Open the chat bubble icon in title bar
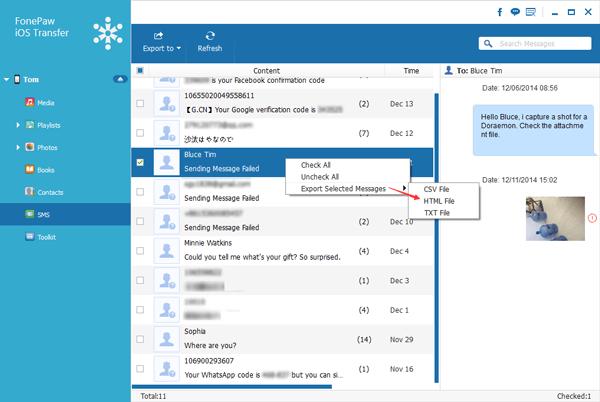 pyautogui.click(x=515, y=12)
